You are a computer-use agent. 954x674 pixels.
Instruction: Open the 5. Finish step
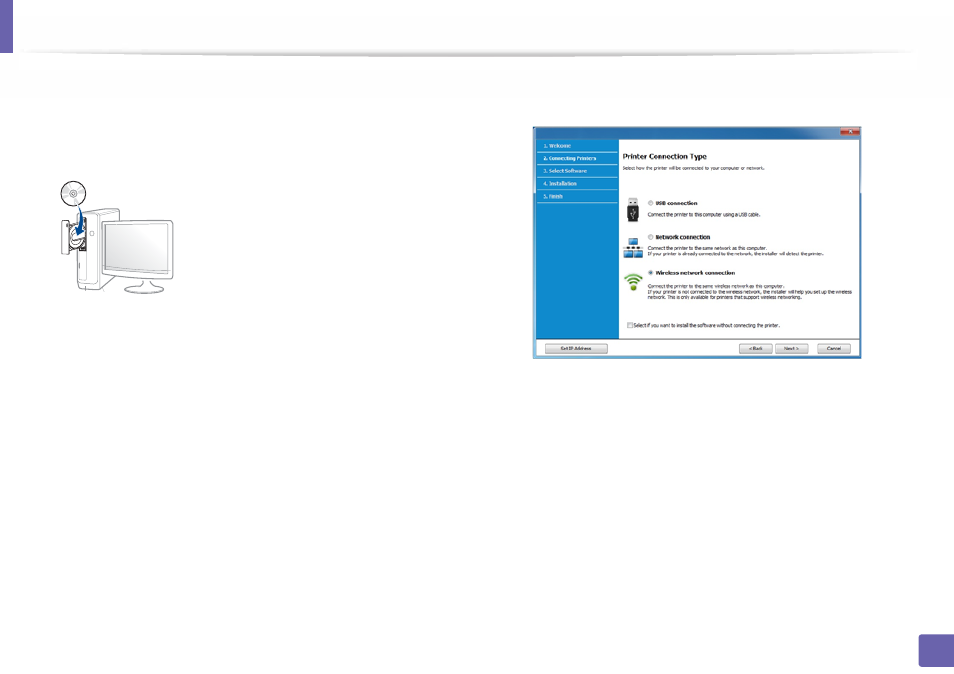pos(577,196)
